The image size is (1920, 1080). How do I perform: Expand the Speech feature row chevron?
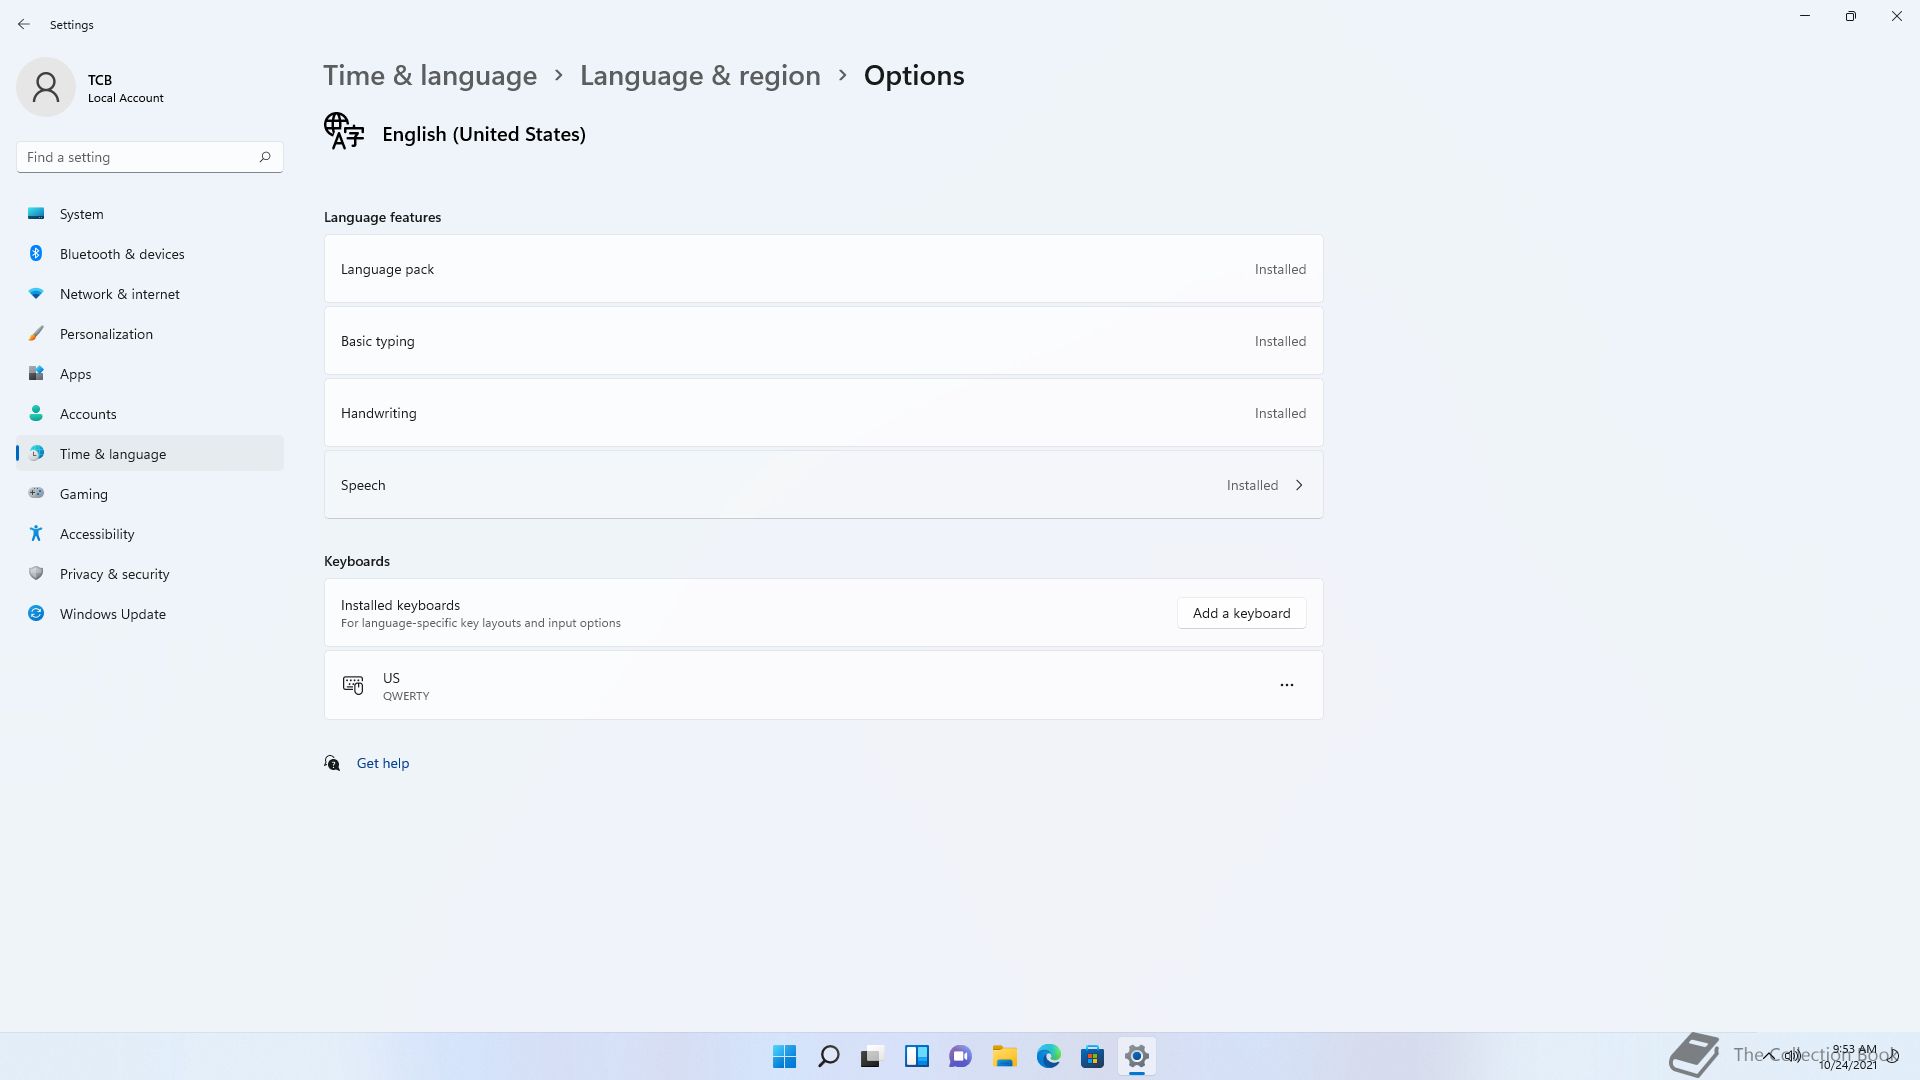(x=1299, y=485)
